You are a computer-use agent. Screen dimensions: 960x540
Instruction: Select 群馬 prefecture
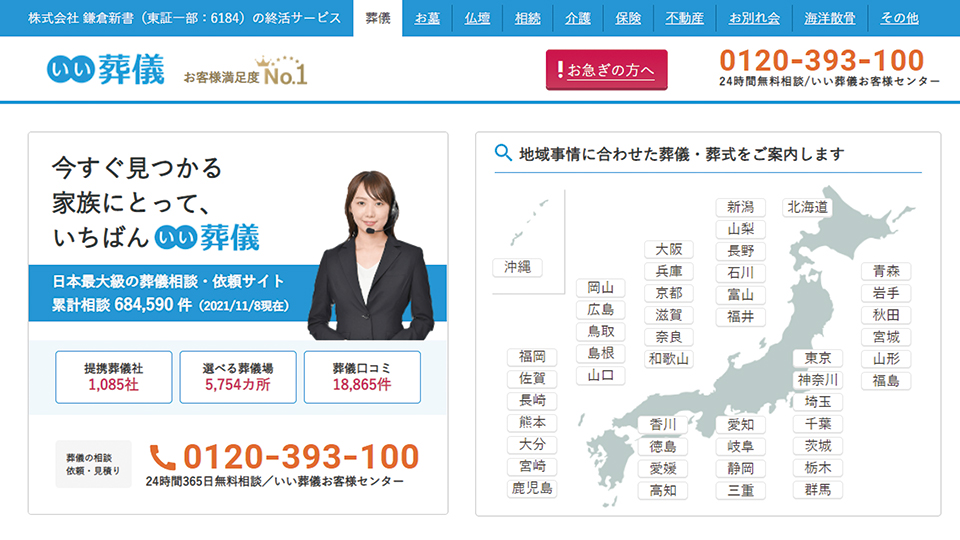(818, 490)
